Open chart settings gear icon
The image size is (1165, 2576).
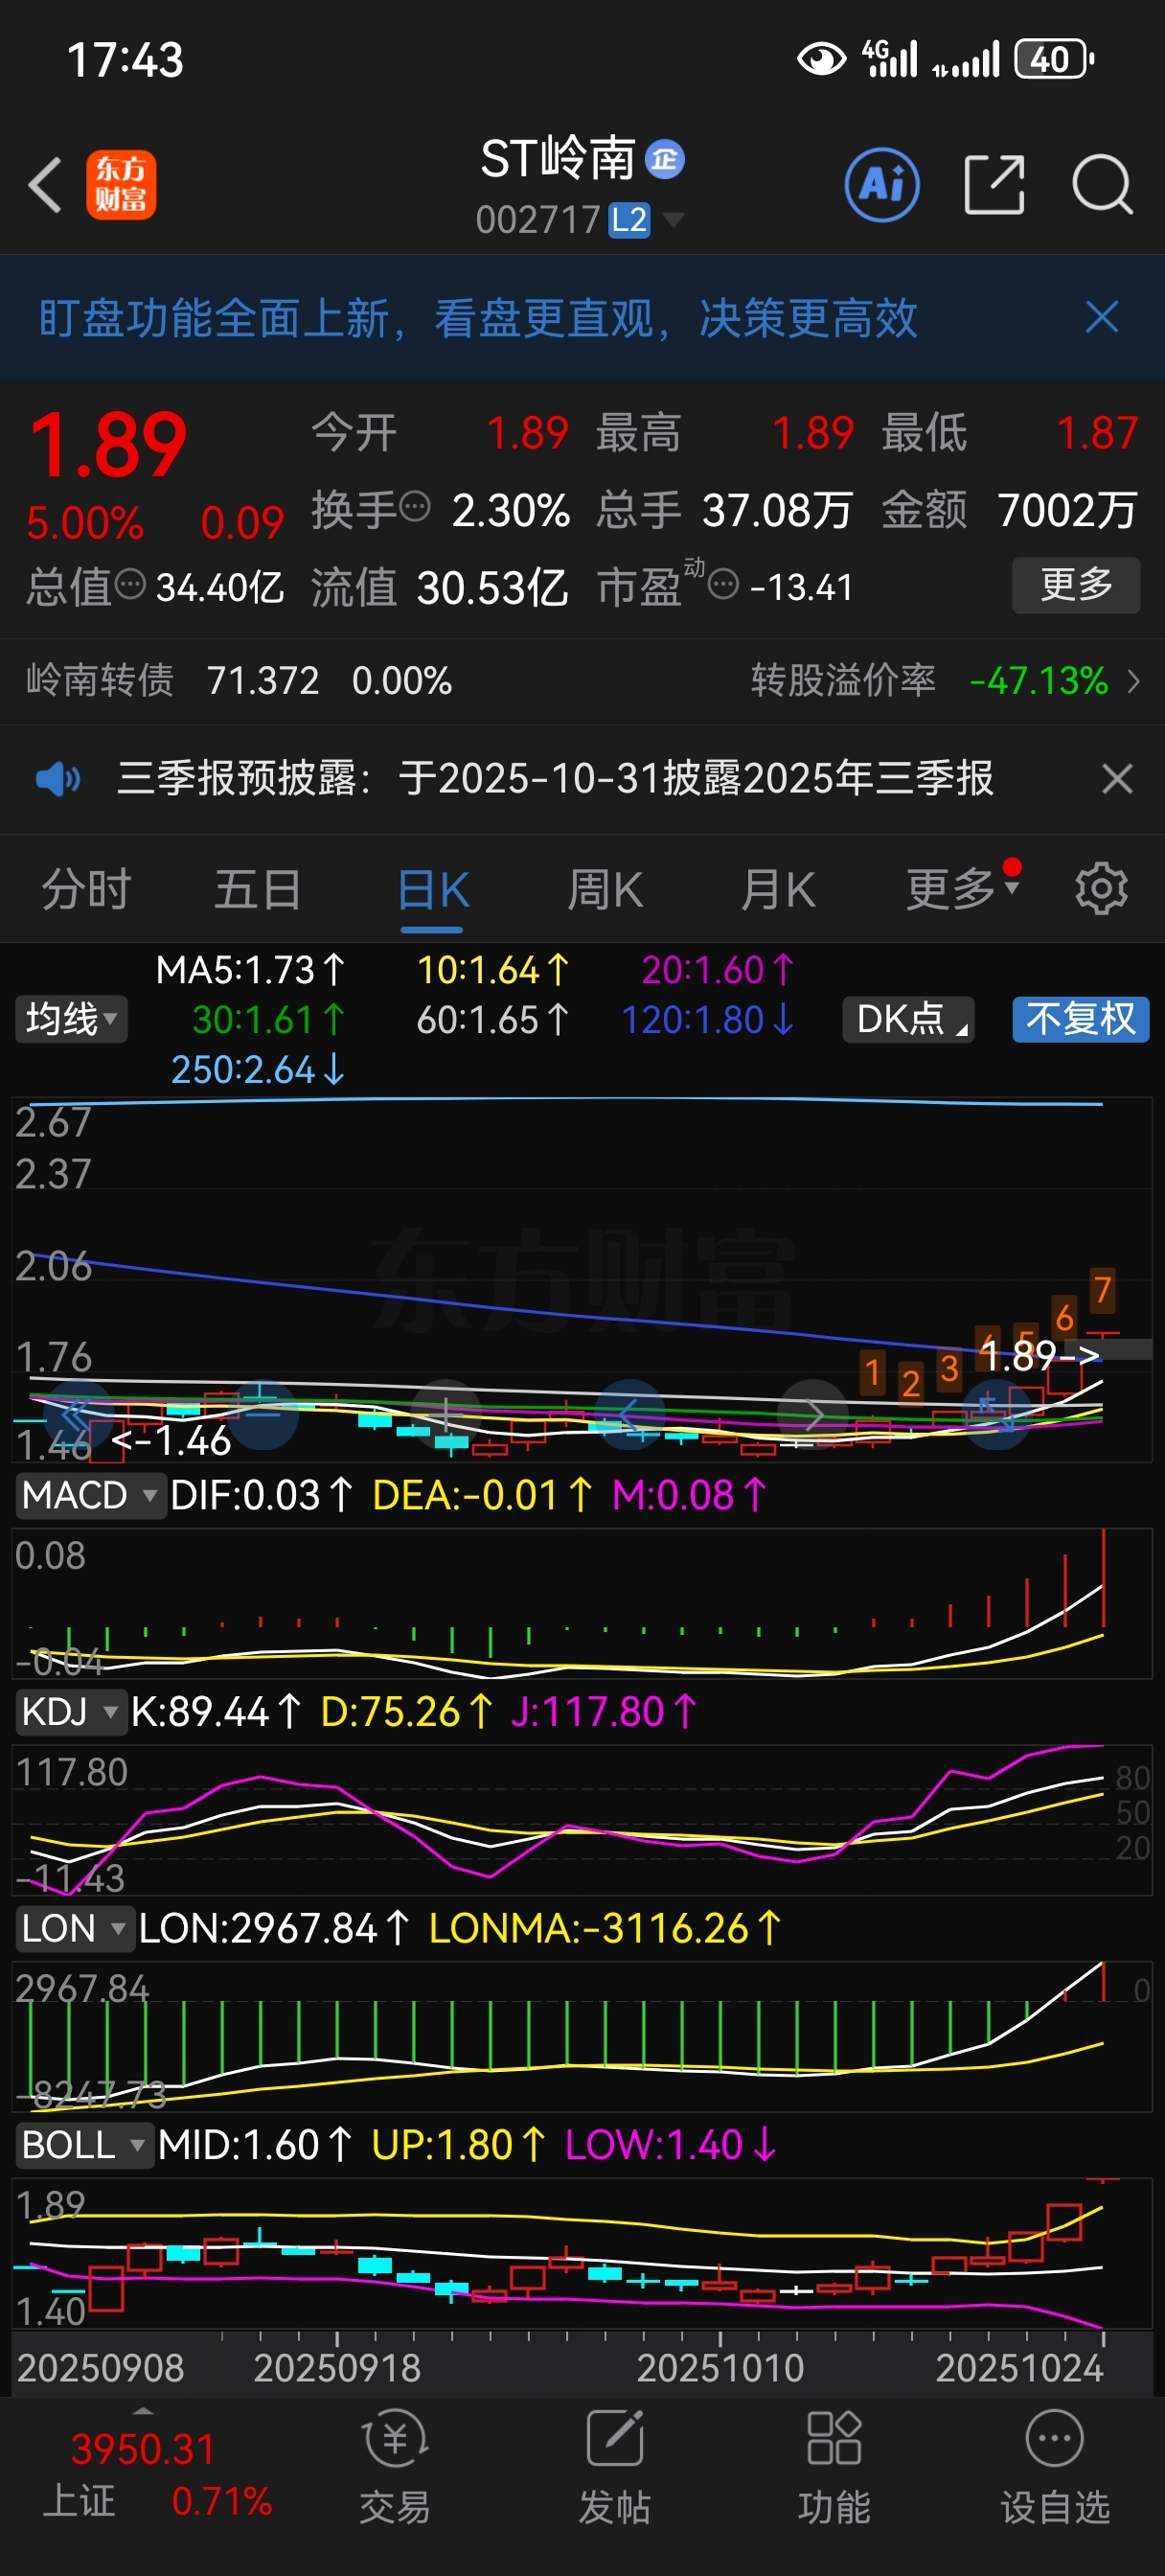(1101, 888)
